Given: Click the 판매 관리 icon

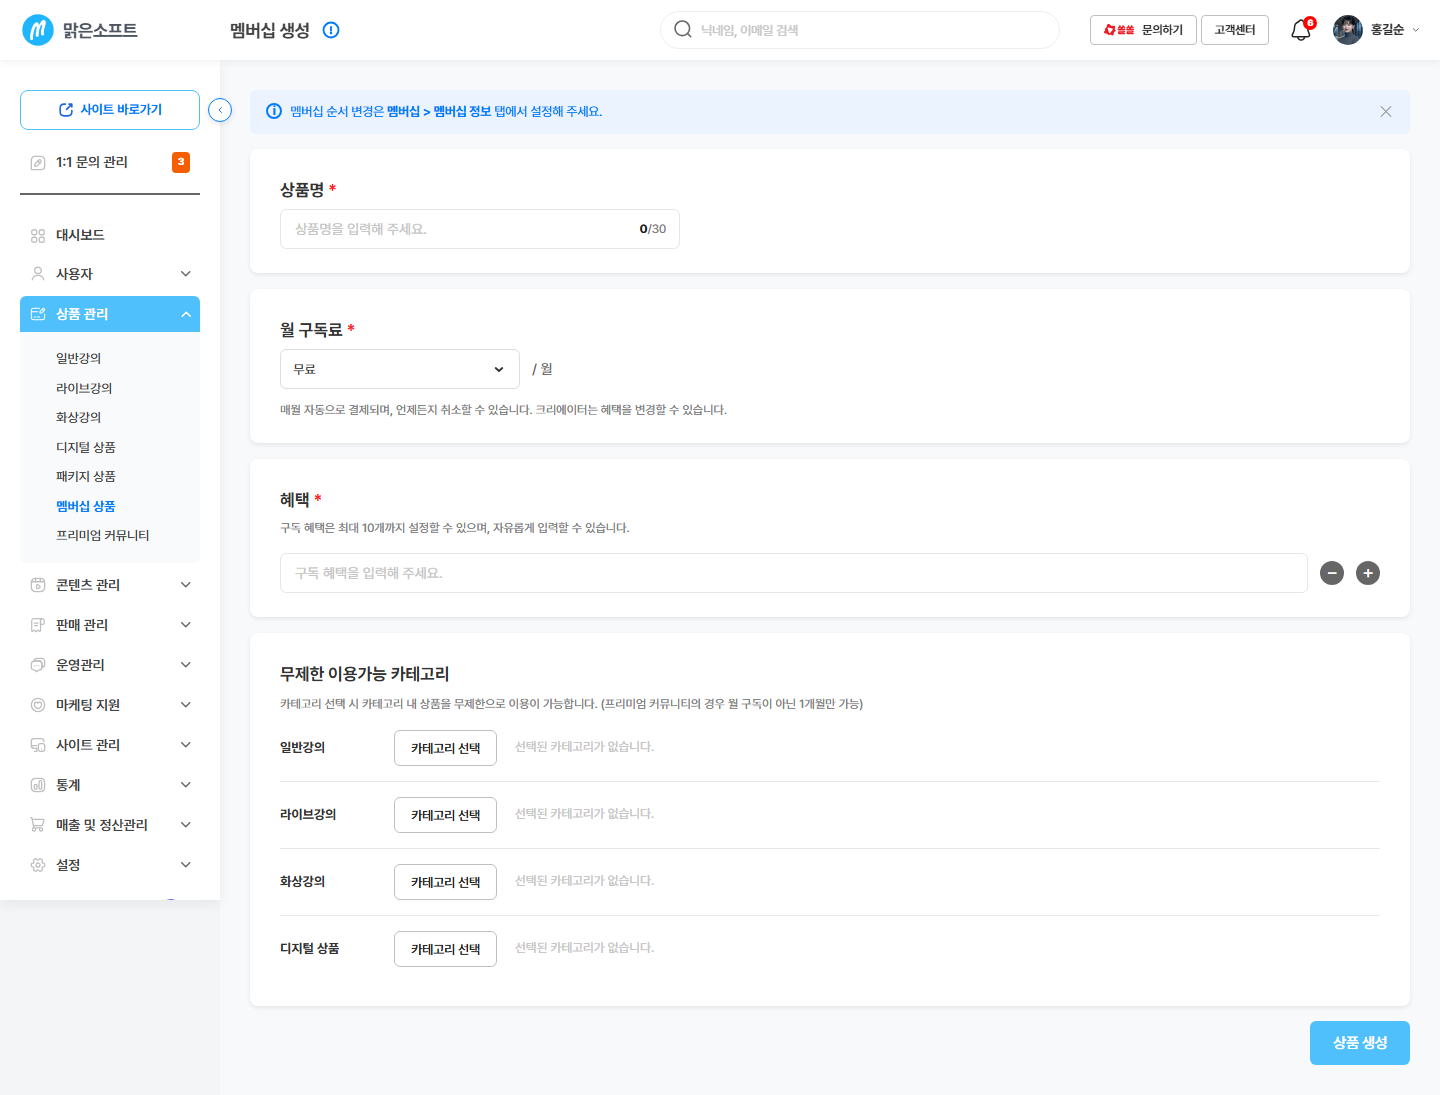Looking at the screenshot, I should [38, 625].
